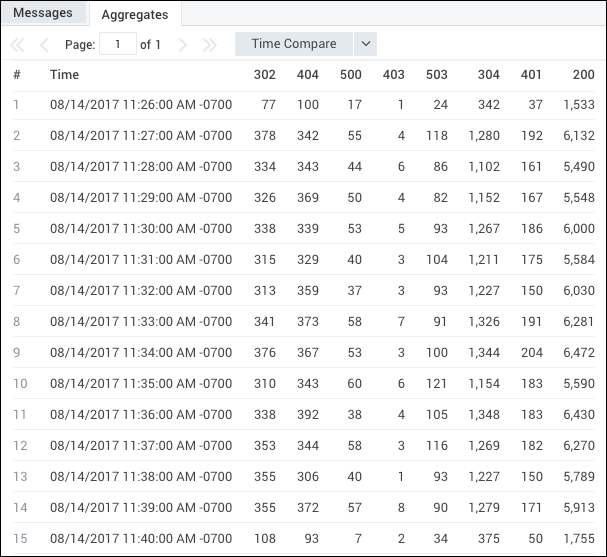Select the 11:26:00 AM timestamp row
Image resolution: width=607 pixels, height=557 pixels.
(x=141, y=105)
